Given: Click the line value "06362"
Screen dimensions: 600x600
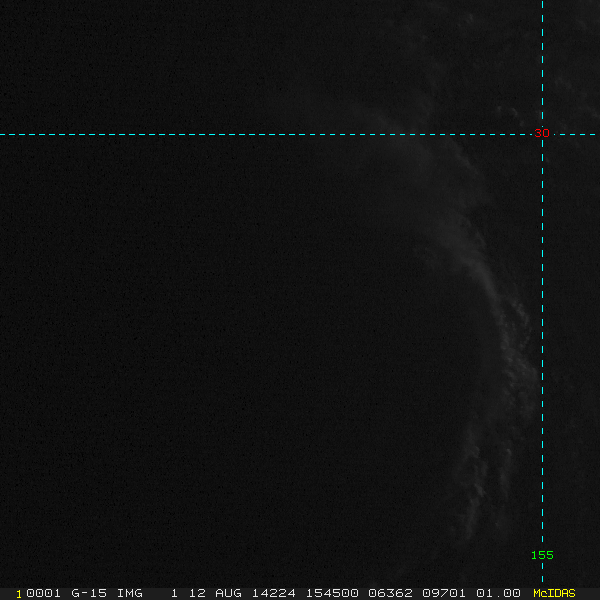Looking at the screenshot, I should pos(390,593).
